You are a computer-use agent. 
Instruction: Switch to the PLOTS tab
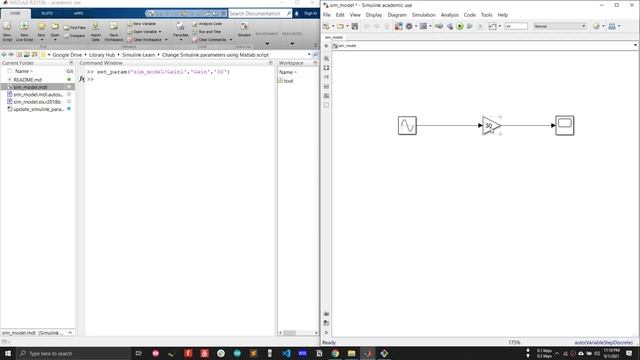pos(47,13)
